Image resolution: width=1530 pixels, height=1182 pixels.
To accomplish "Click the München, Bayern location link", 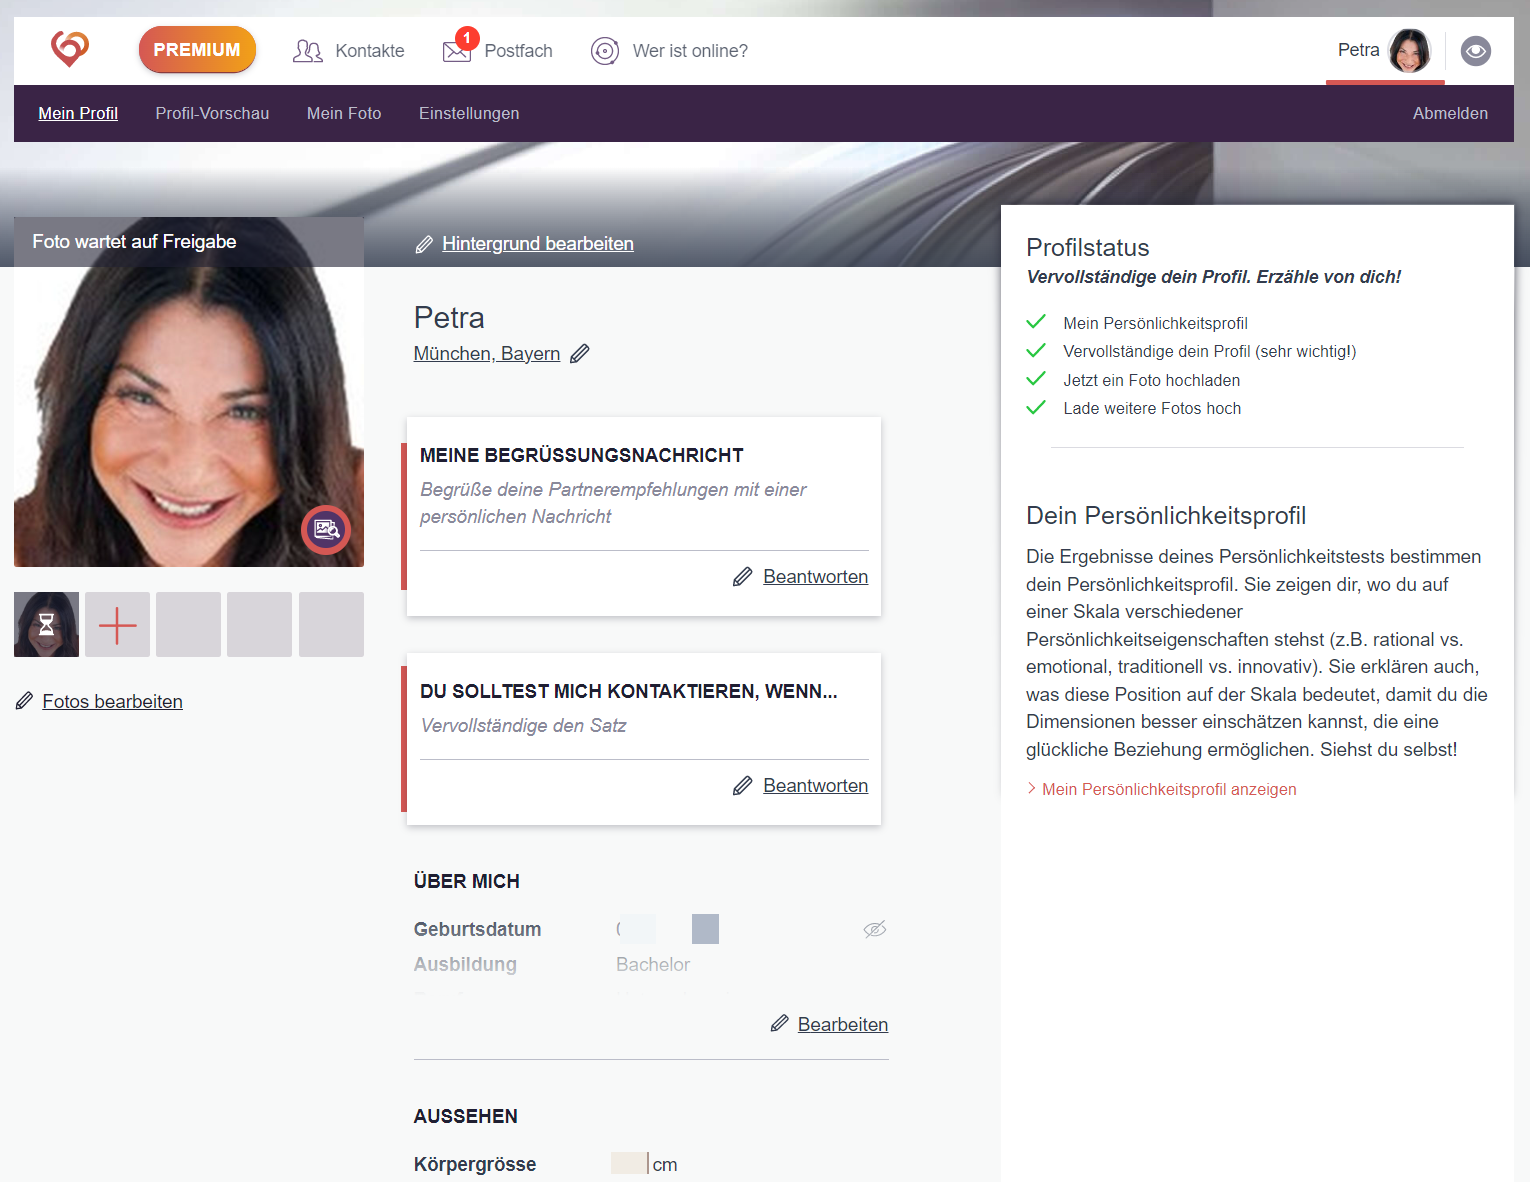I will coord(487,354).
